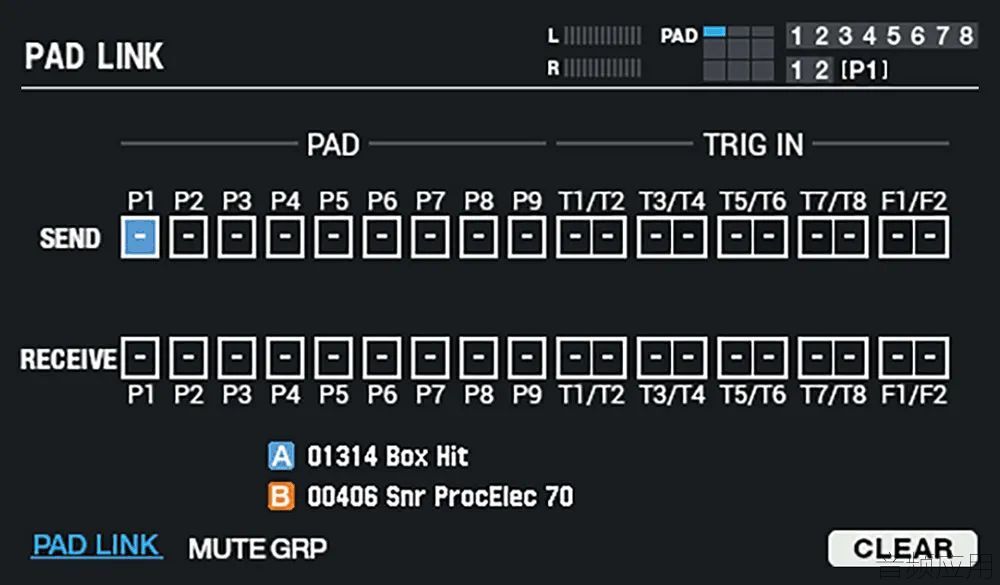Toggle the SEND box for P5
The height and width of the screenshot is (585, 1000).
tap(334, 237)
